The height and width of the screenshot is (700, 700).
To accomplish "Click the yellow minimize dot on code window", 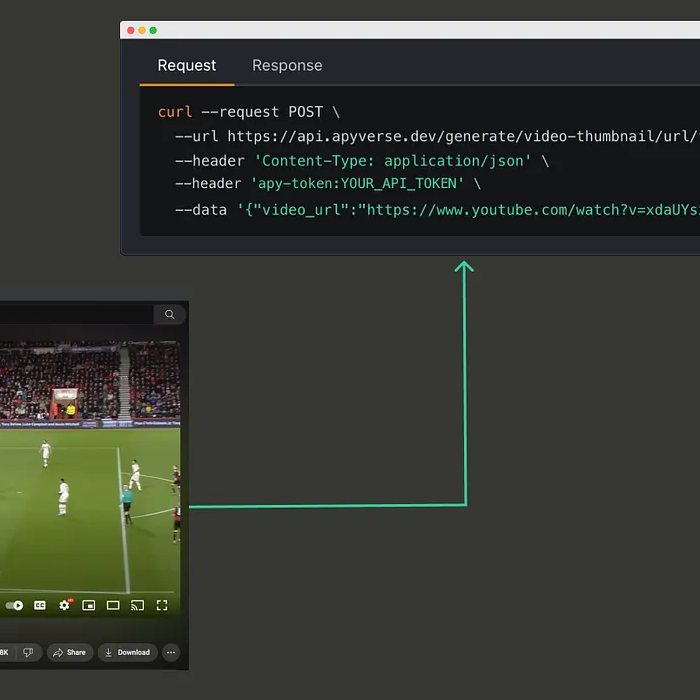I will coord(142,30).
